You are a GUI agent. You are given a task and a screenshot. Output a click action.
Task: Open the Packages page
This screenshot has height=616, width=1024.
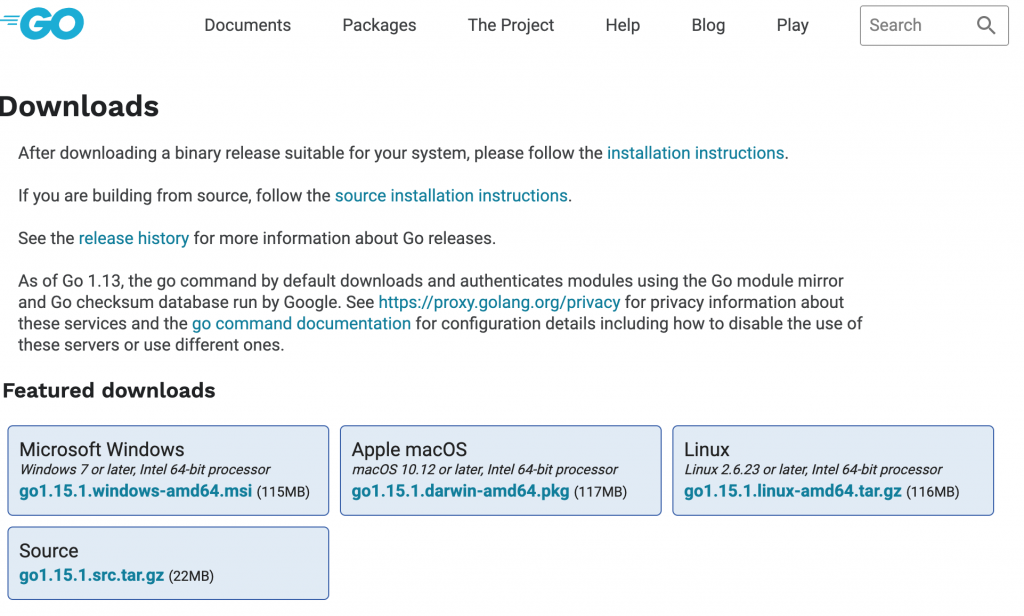point(379,25)
